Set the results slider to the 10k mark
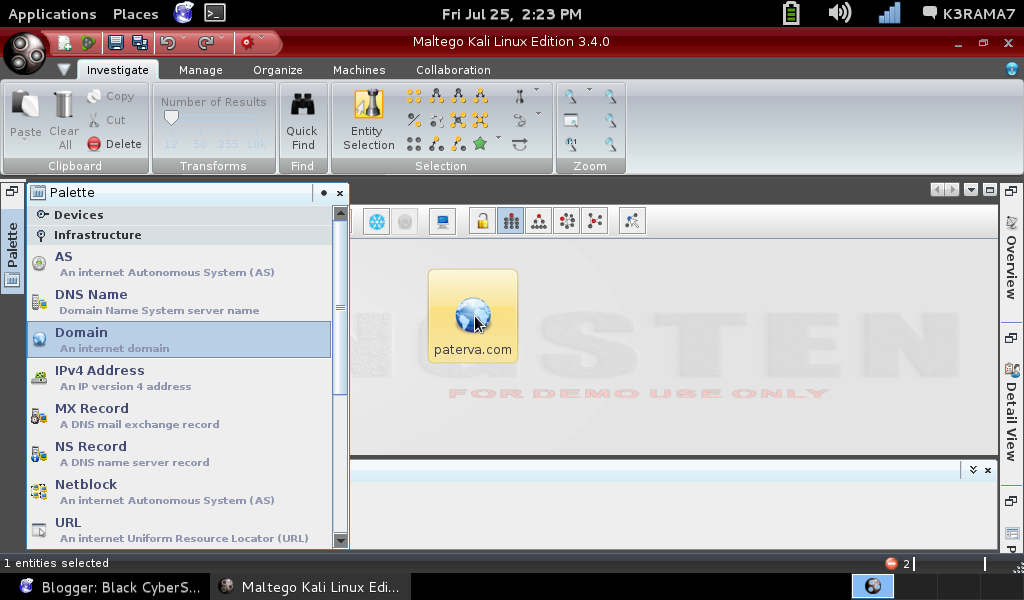Viewport: 1024px width, 600px height. 256,144
